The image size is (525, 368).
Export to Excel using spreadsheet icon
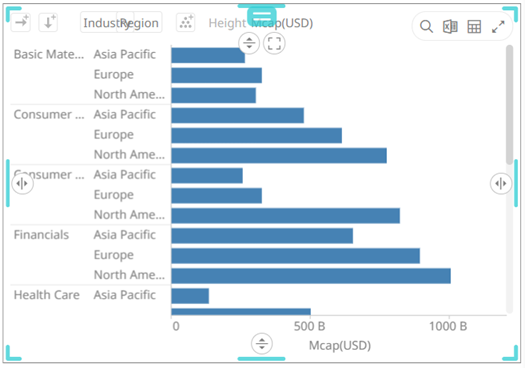(x=450, y=26)
